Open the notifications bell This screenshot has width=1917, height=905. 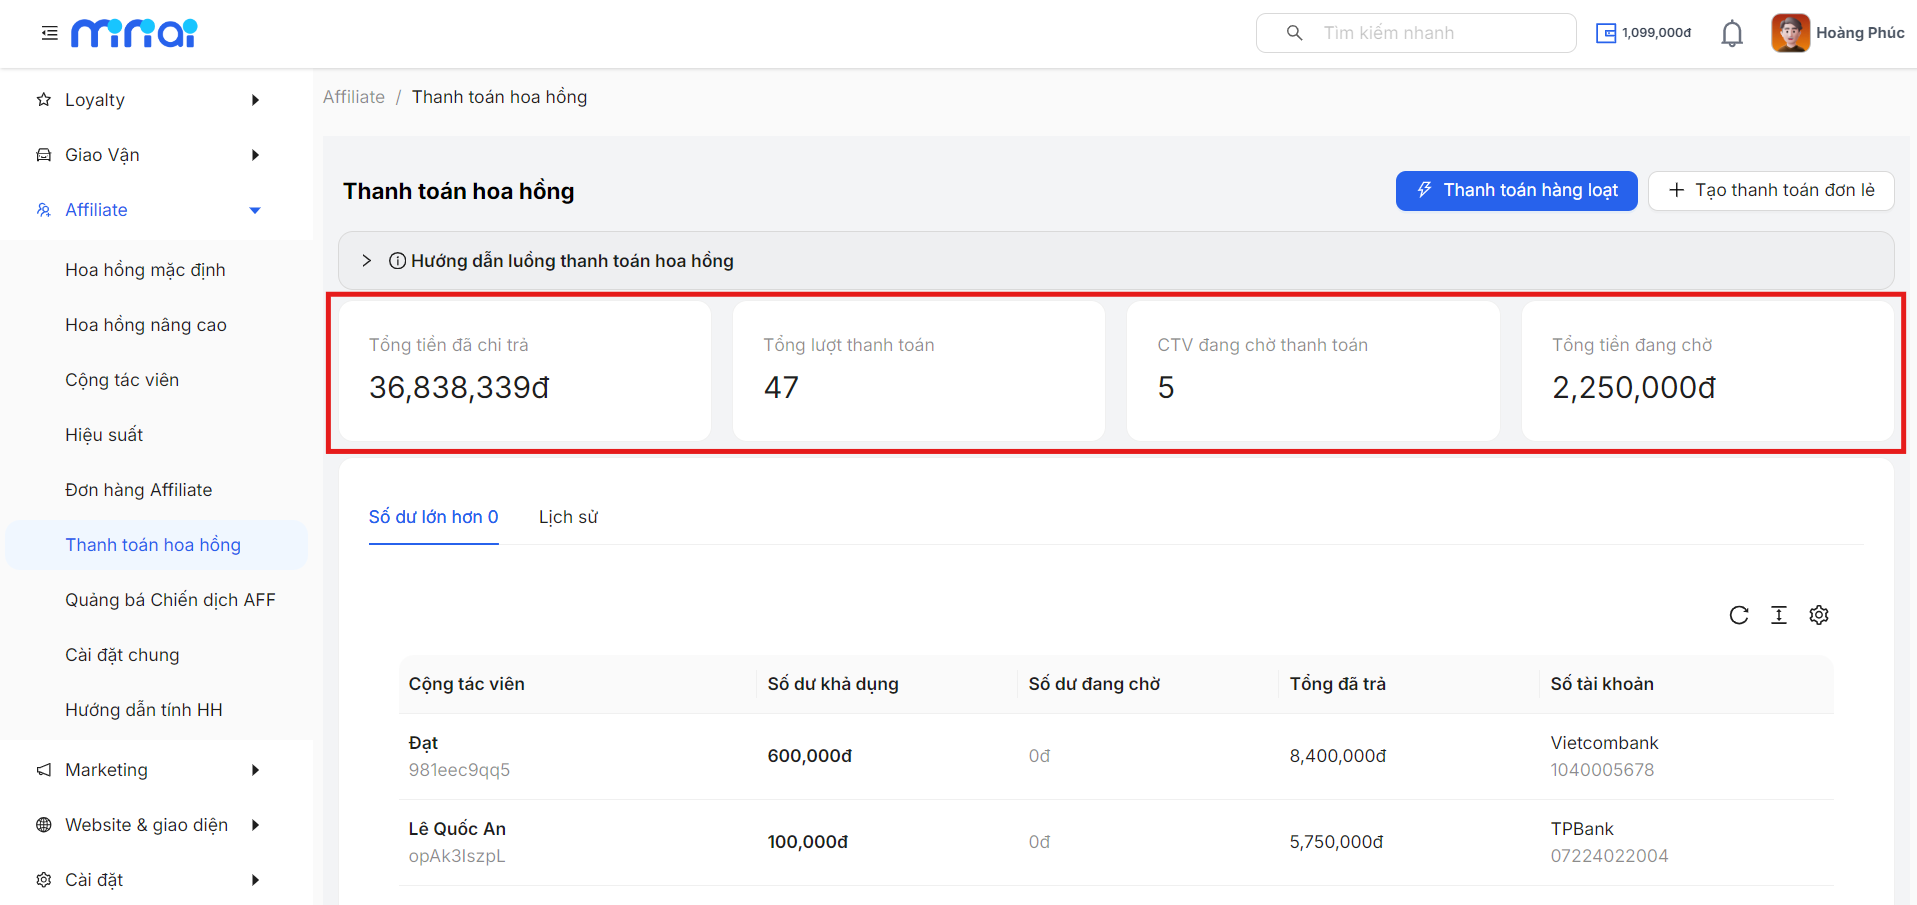(x=1732, y=34)
